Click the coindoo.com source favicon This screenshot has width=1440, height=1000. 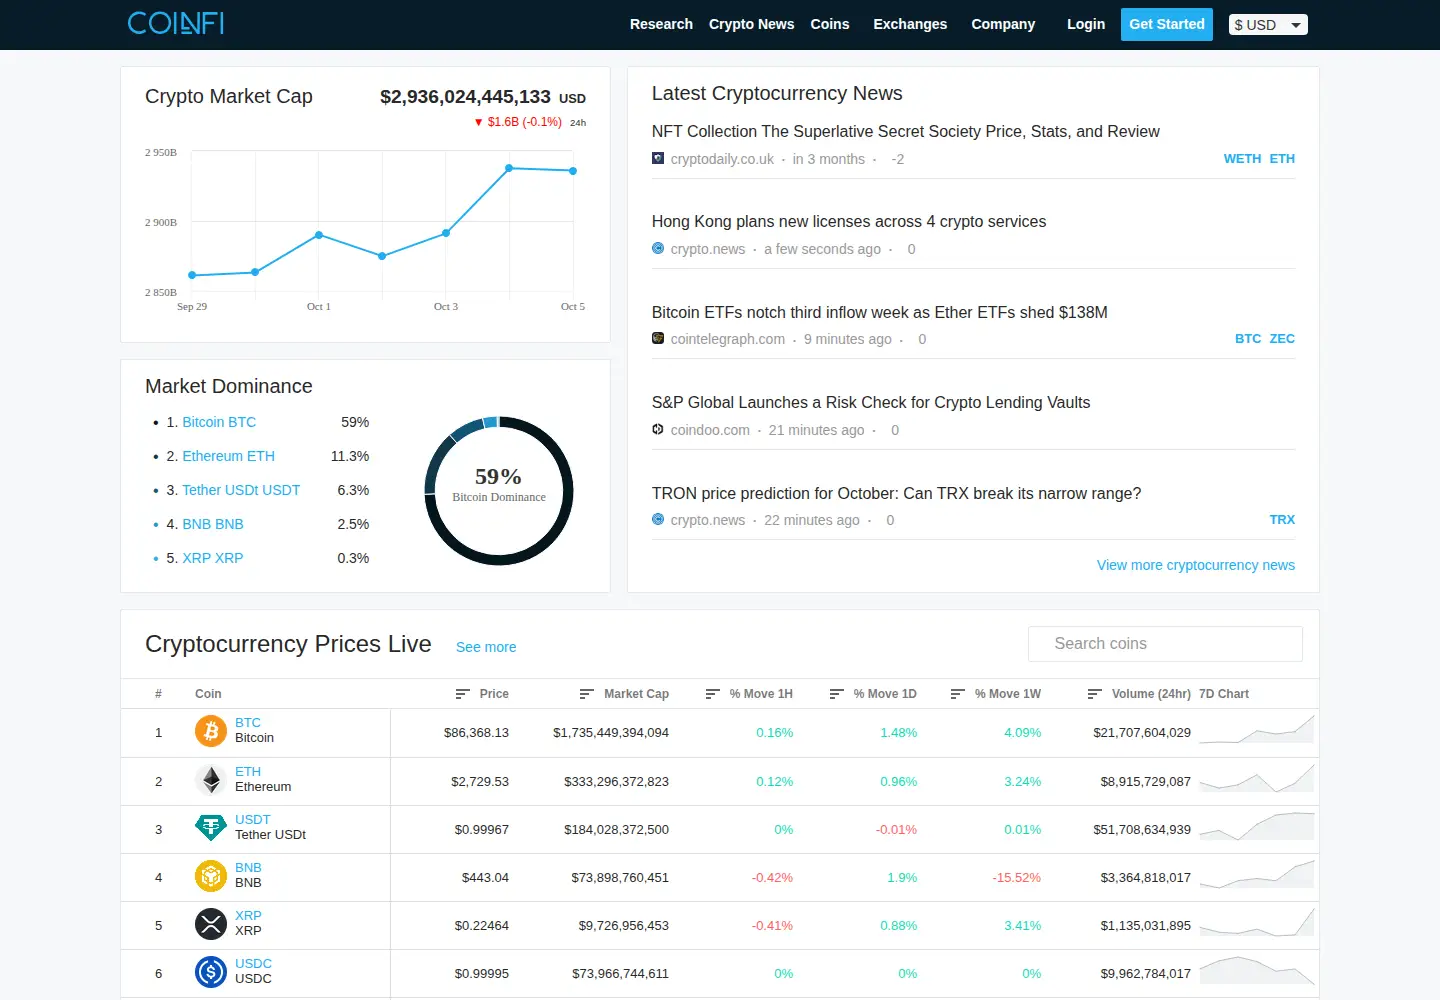[x=658, y=429]
